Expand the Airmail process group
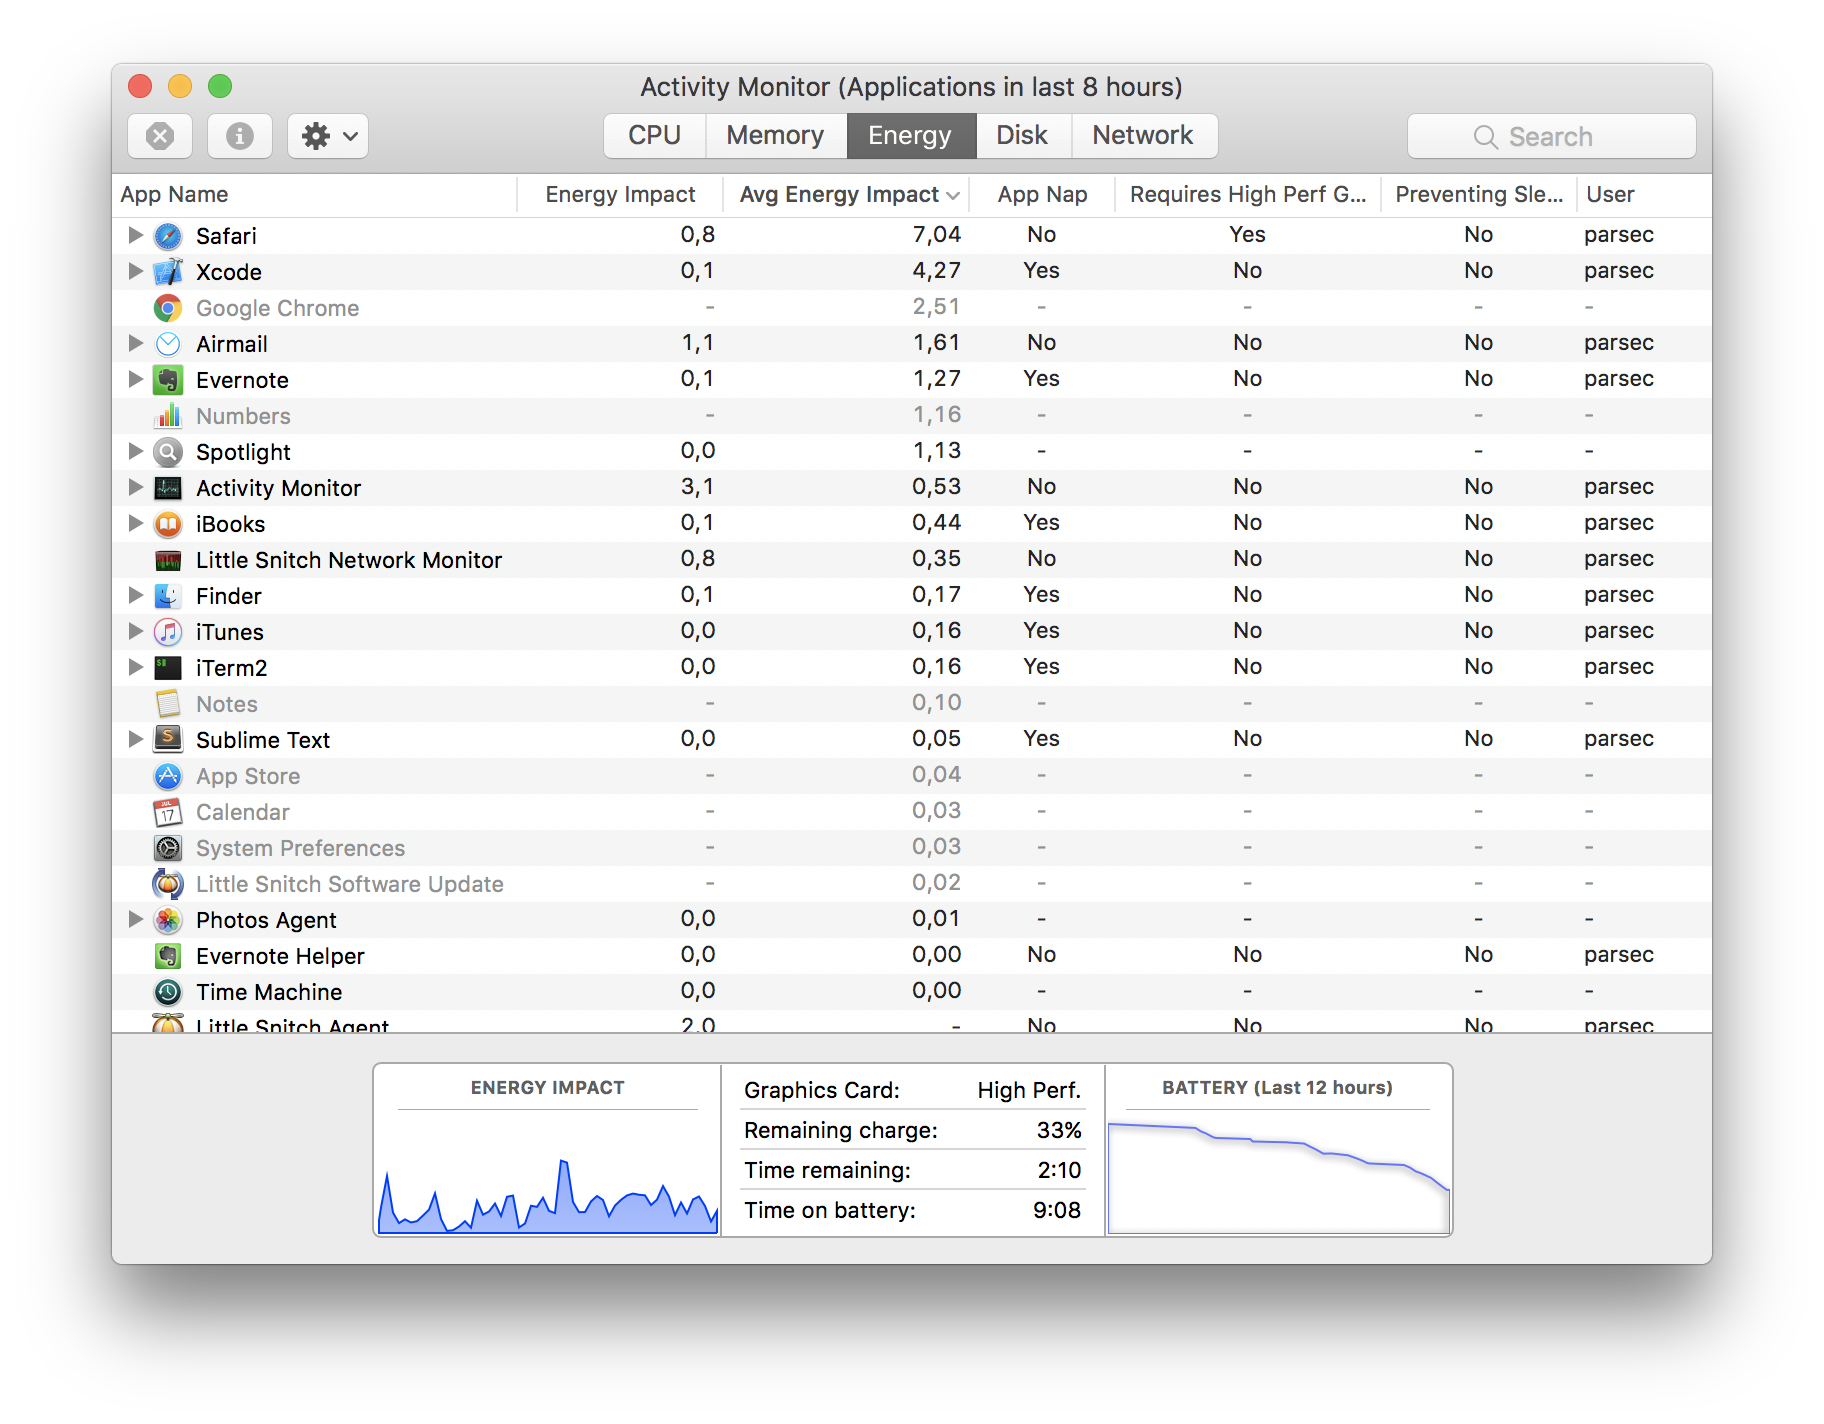The height and width of the screenshot is (1424, 1824). 136,343
